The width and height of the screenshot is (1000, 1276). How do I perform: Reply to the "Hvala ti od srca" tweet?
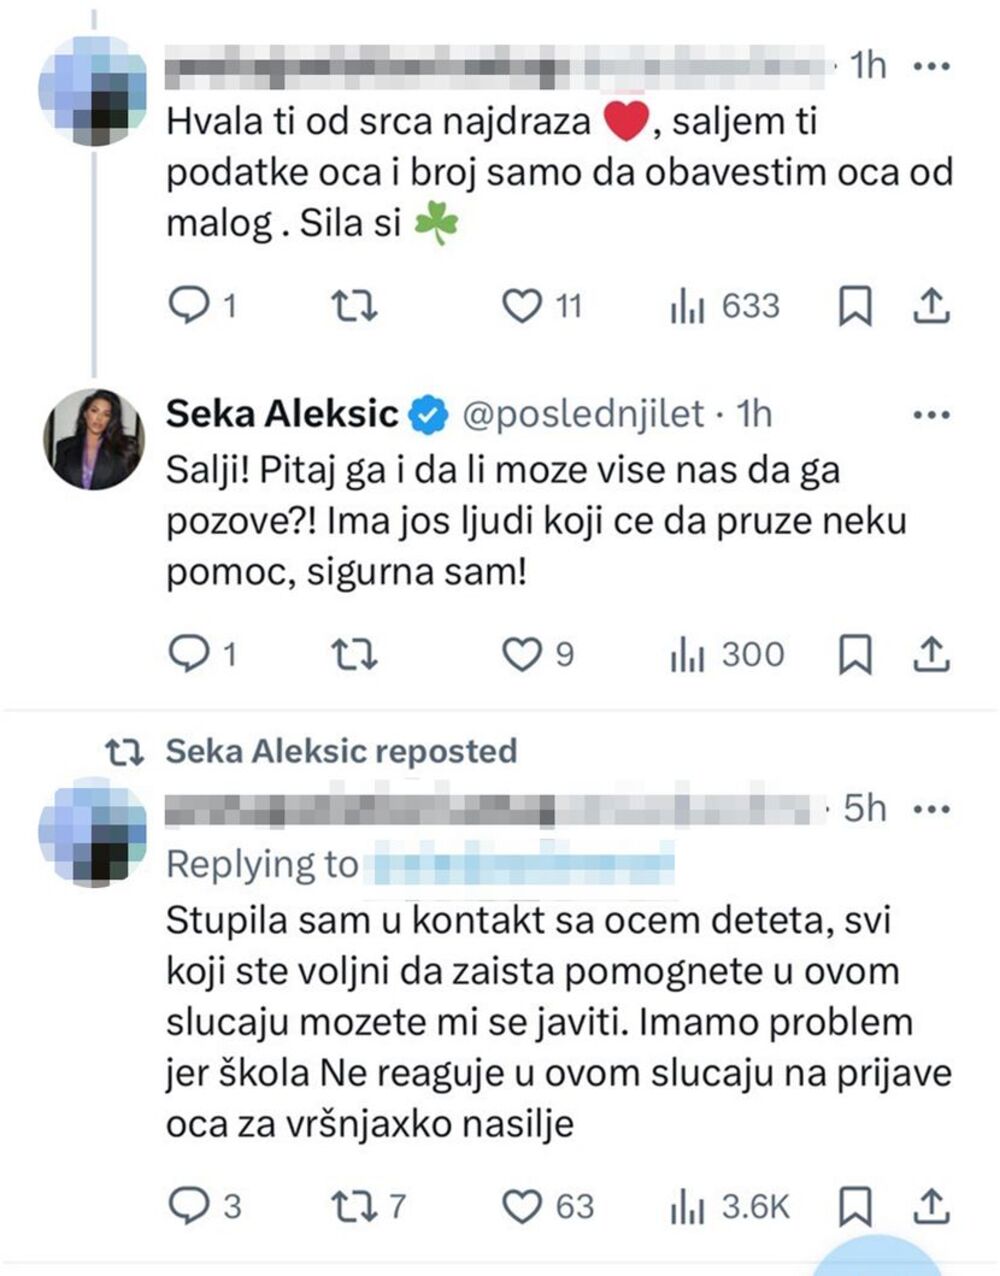(x=187, y=305)
